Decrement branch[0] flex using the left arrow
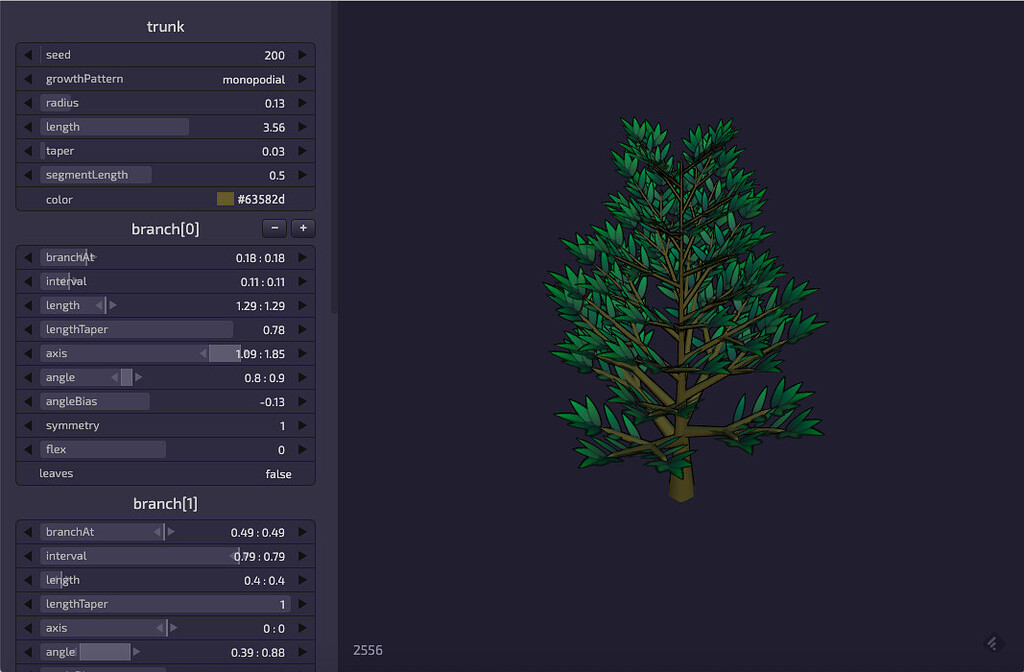The width and height of the screenshot is (1024, 672). [27, 449]
